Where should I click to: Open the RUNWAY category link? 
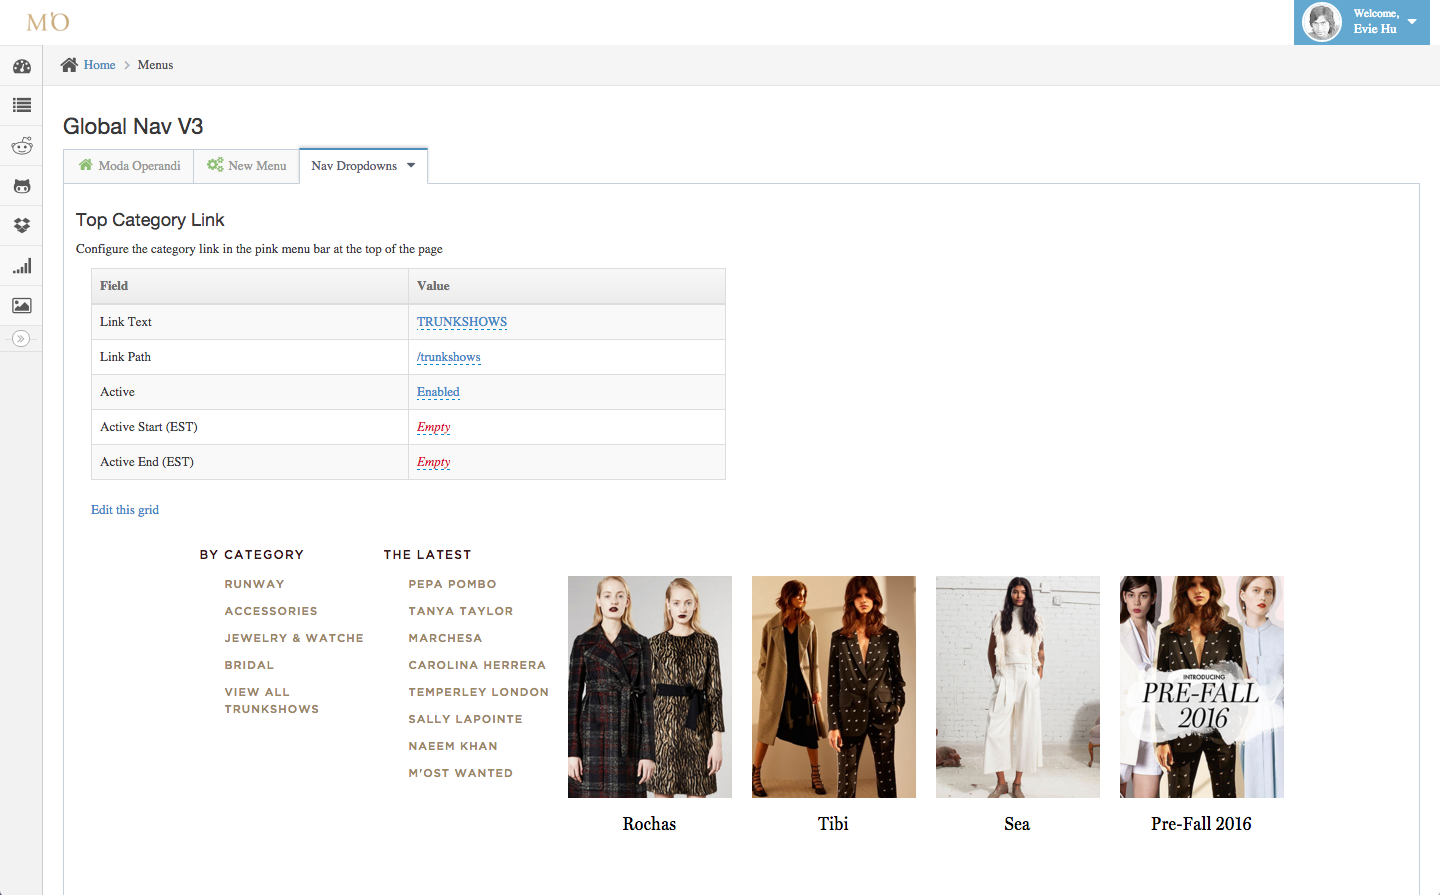click(x=254, y=584)
